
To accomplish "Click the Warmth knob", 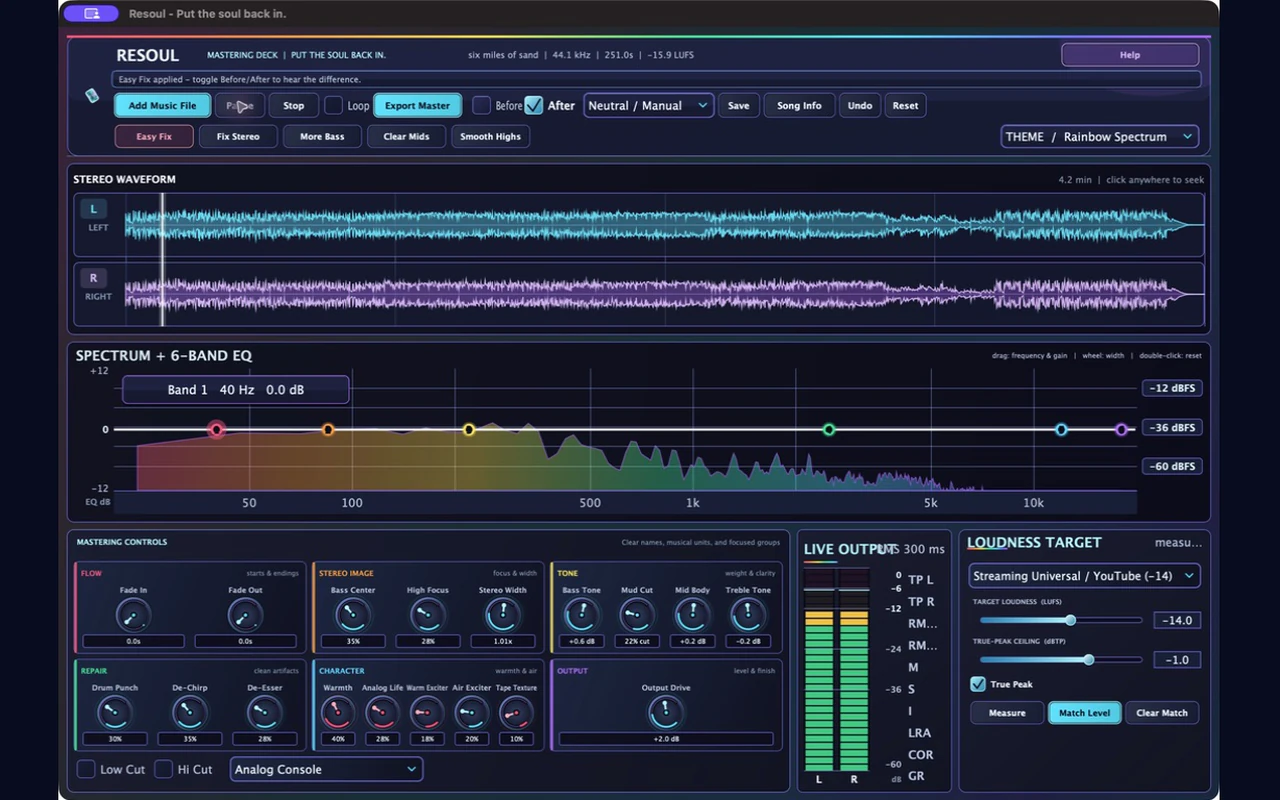I will click(x=338, y=713).
